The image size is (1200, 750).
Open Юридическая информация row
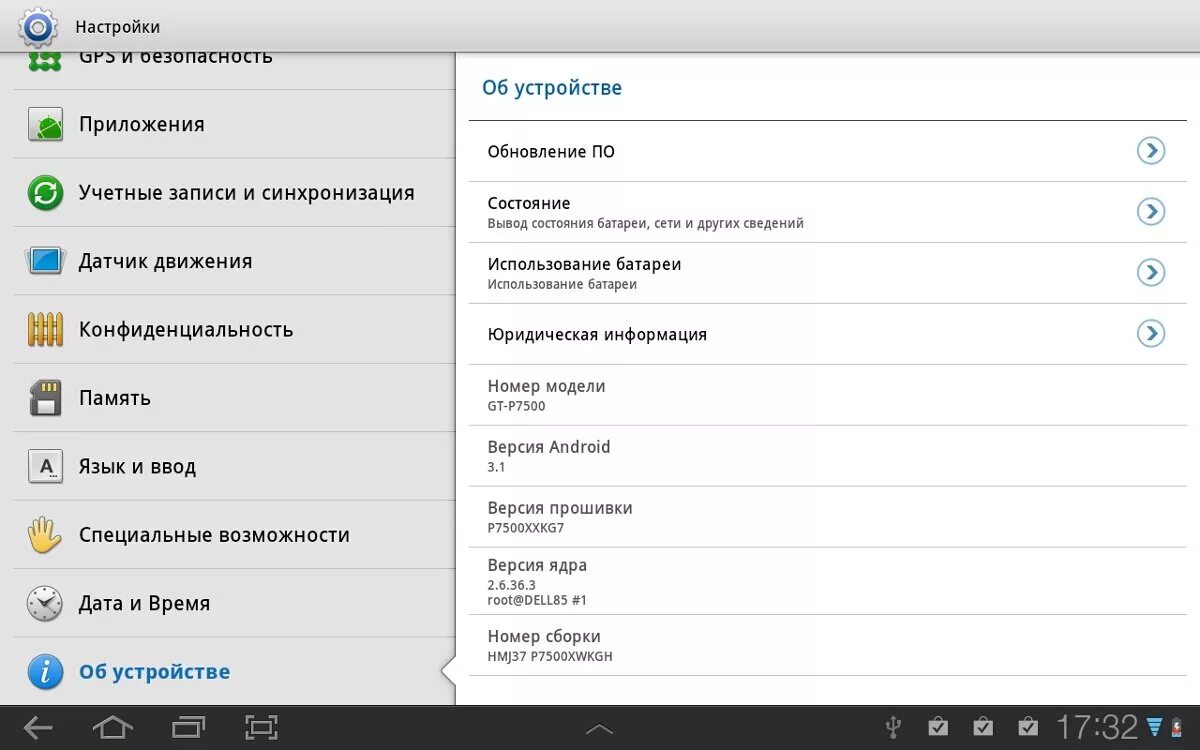[x=827, y=334]
